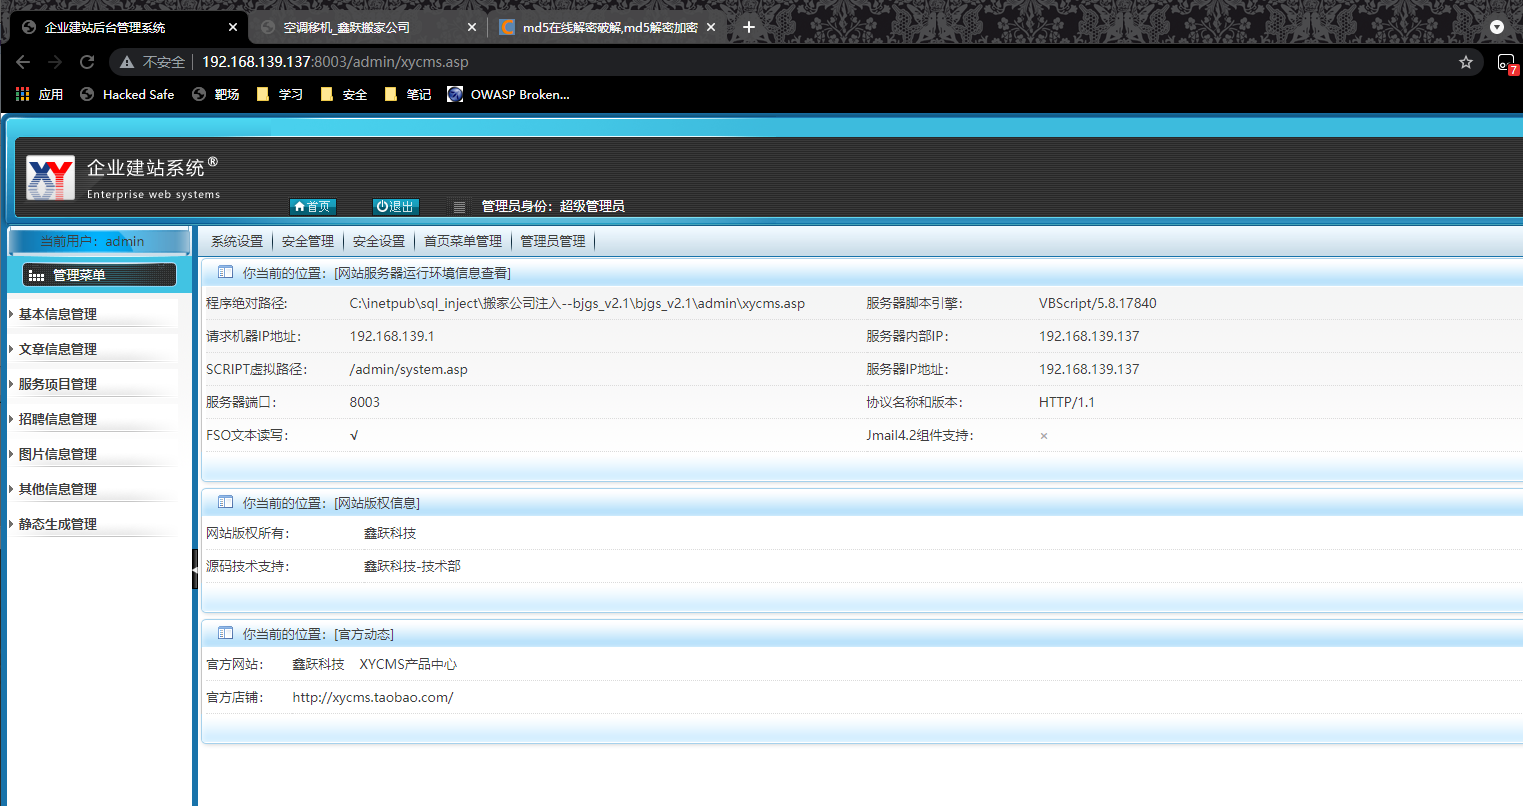
Task: Open the xycms.taobao.com shop link
Action: (373, 697)
